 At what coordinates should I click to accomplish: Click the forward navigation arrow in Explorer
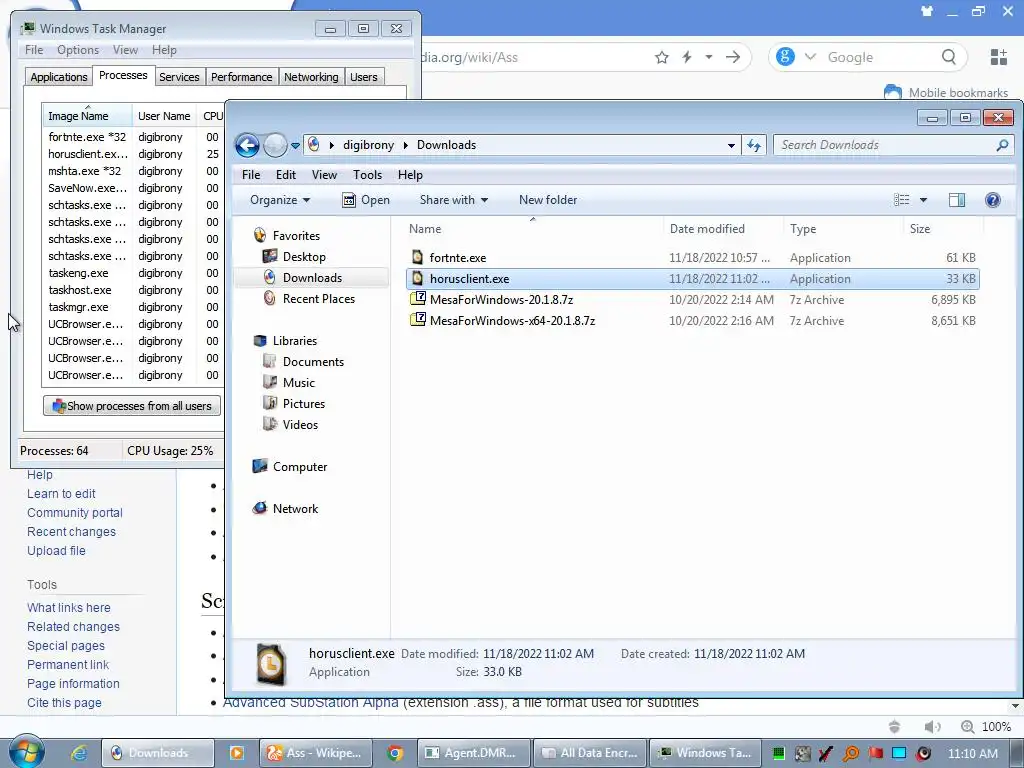click(275, 145)
